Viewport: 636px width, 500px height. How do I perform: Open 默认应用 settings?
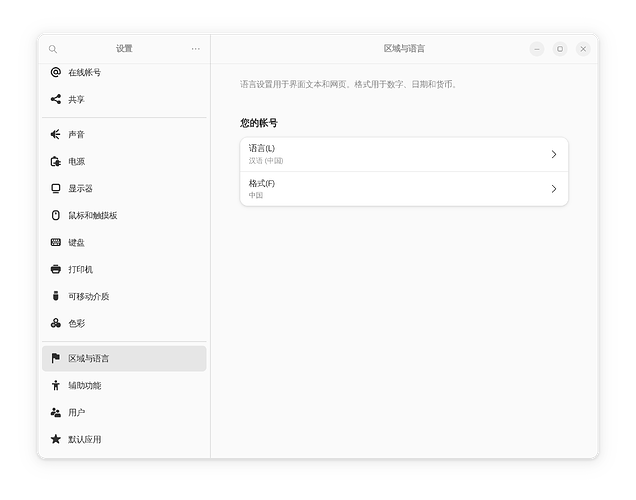(124, 439)
